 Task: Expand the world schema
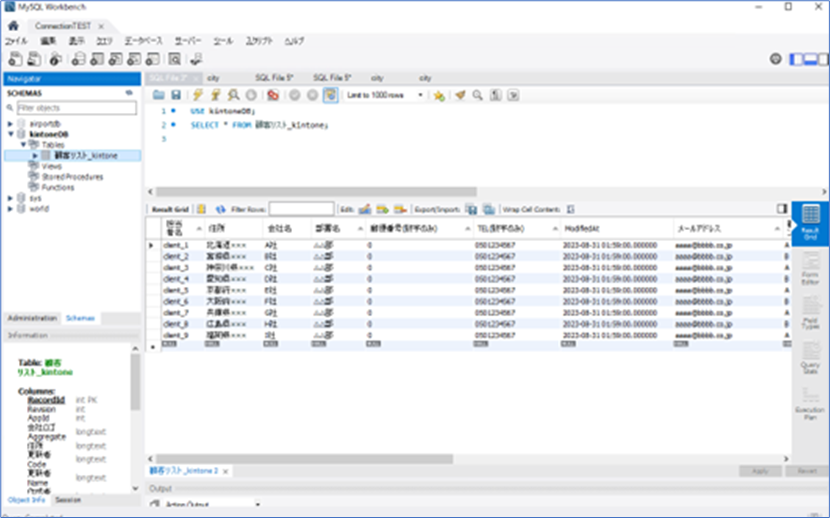click(x=10, y=209)
